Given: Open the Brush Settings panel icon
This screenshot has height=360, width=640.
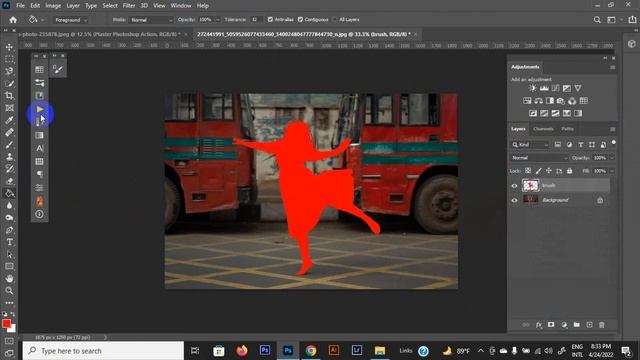Looking at the screenshot, I should (x=58, y=70).
